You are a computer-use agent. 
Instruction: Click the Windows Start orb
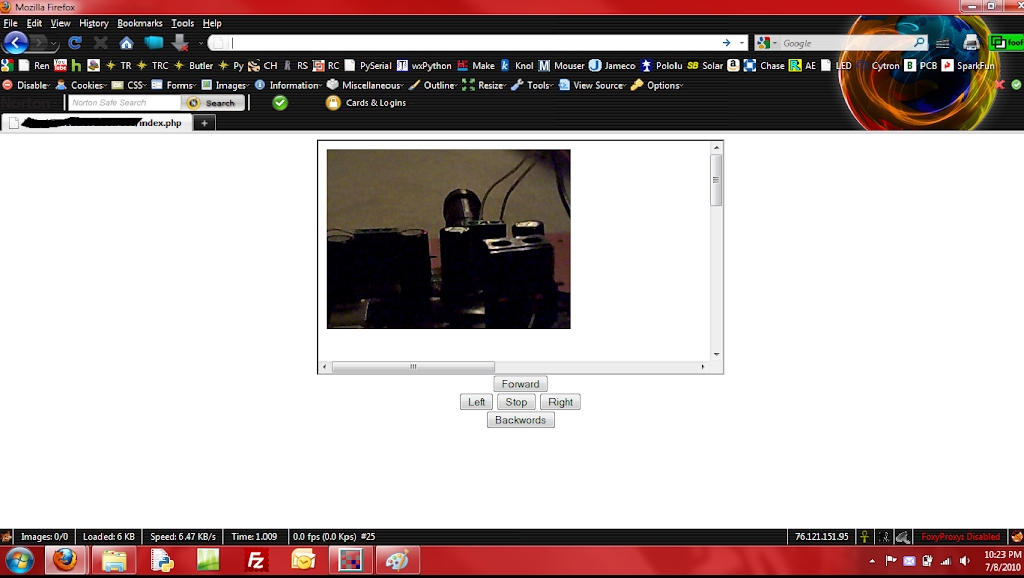(x=20, y=560)
